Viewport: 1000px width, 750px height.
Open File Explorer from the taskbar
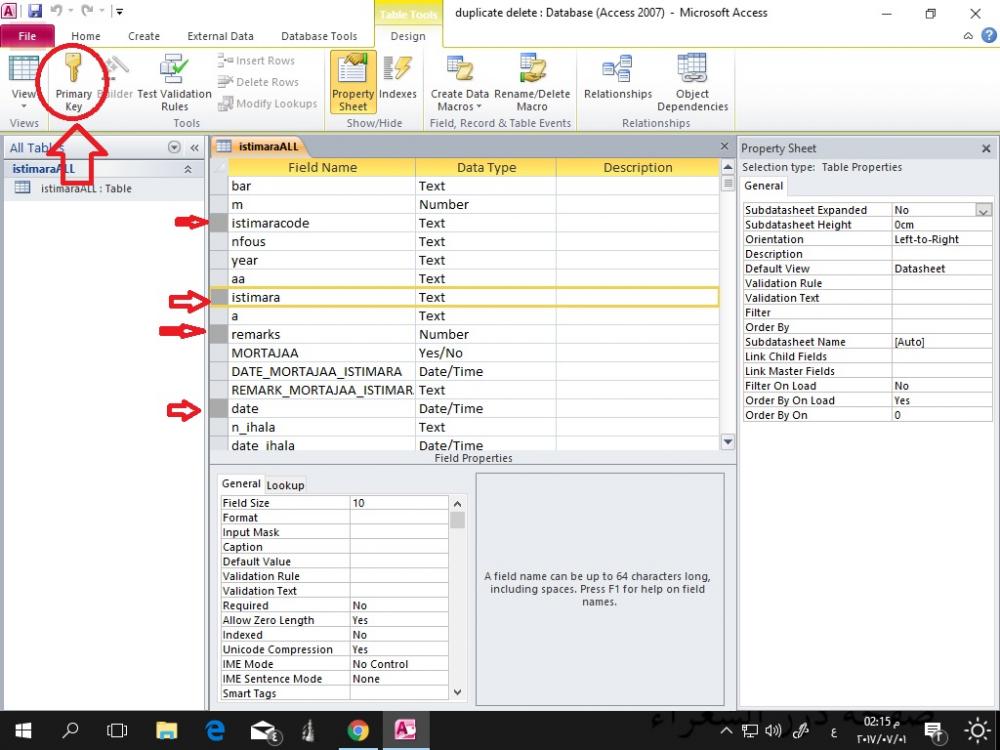pyautogui.click(x=166, y=730)
